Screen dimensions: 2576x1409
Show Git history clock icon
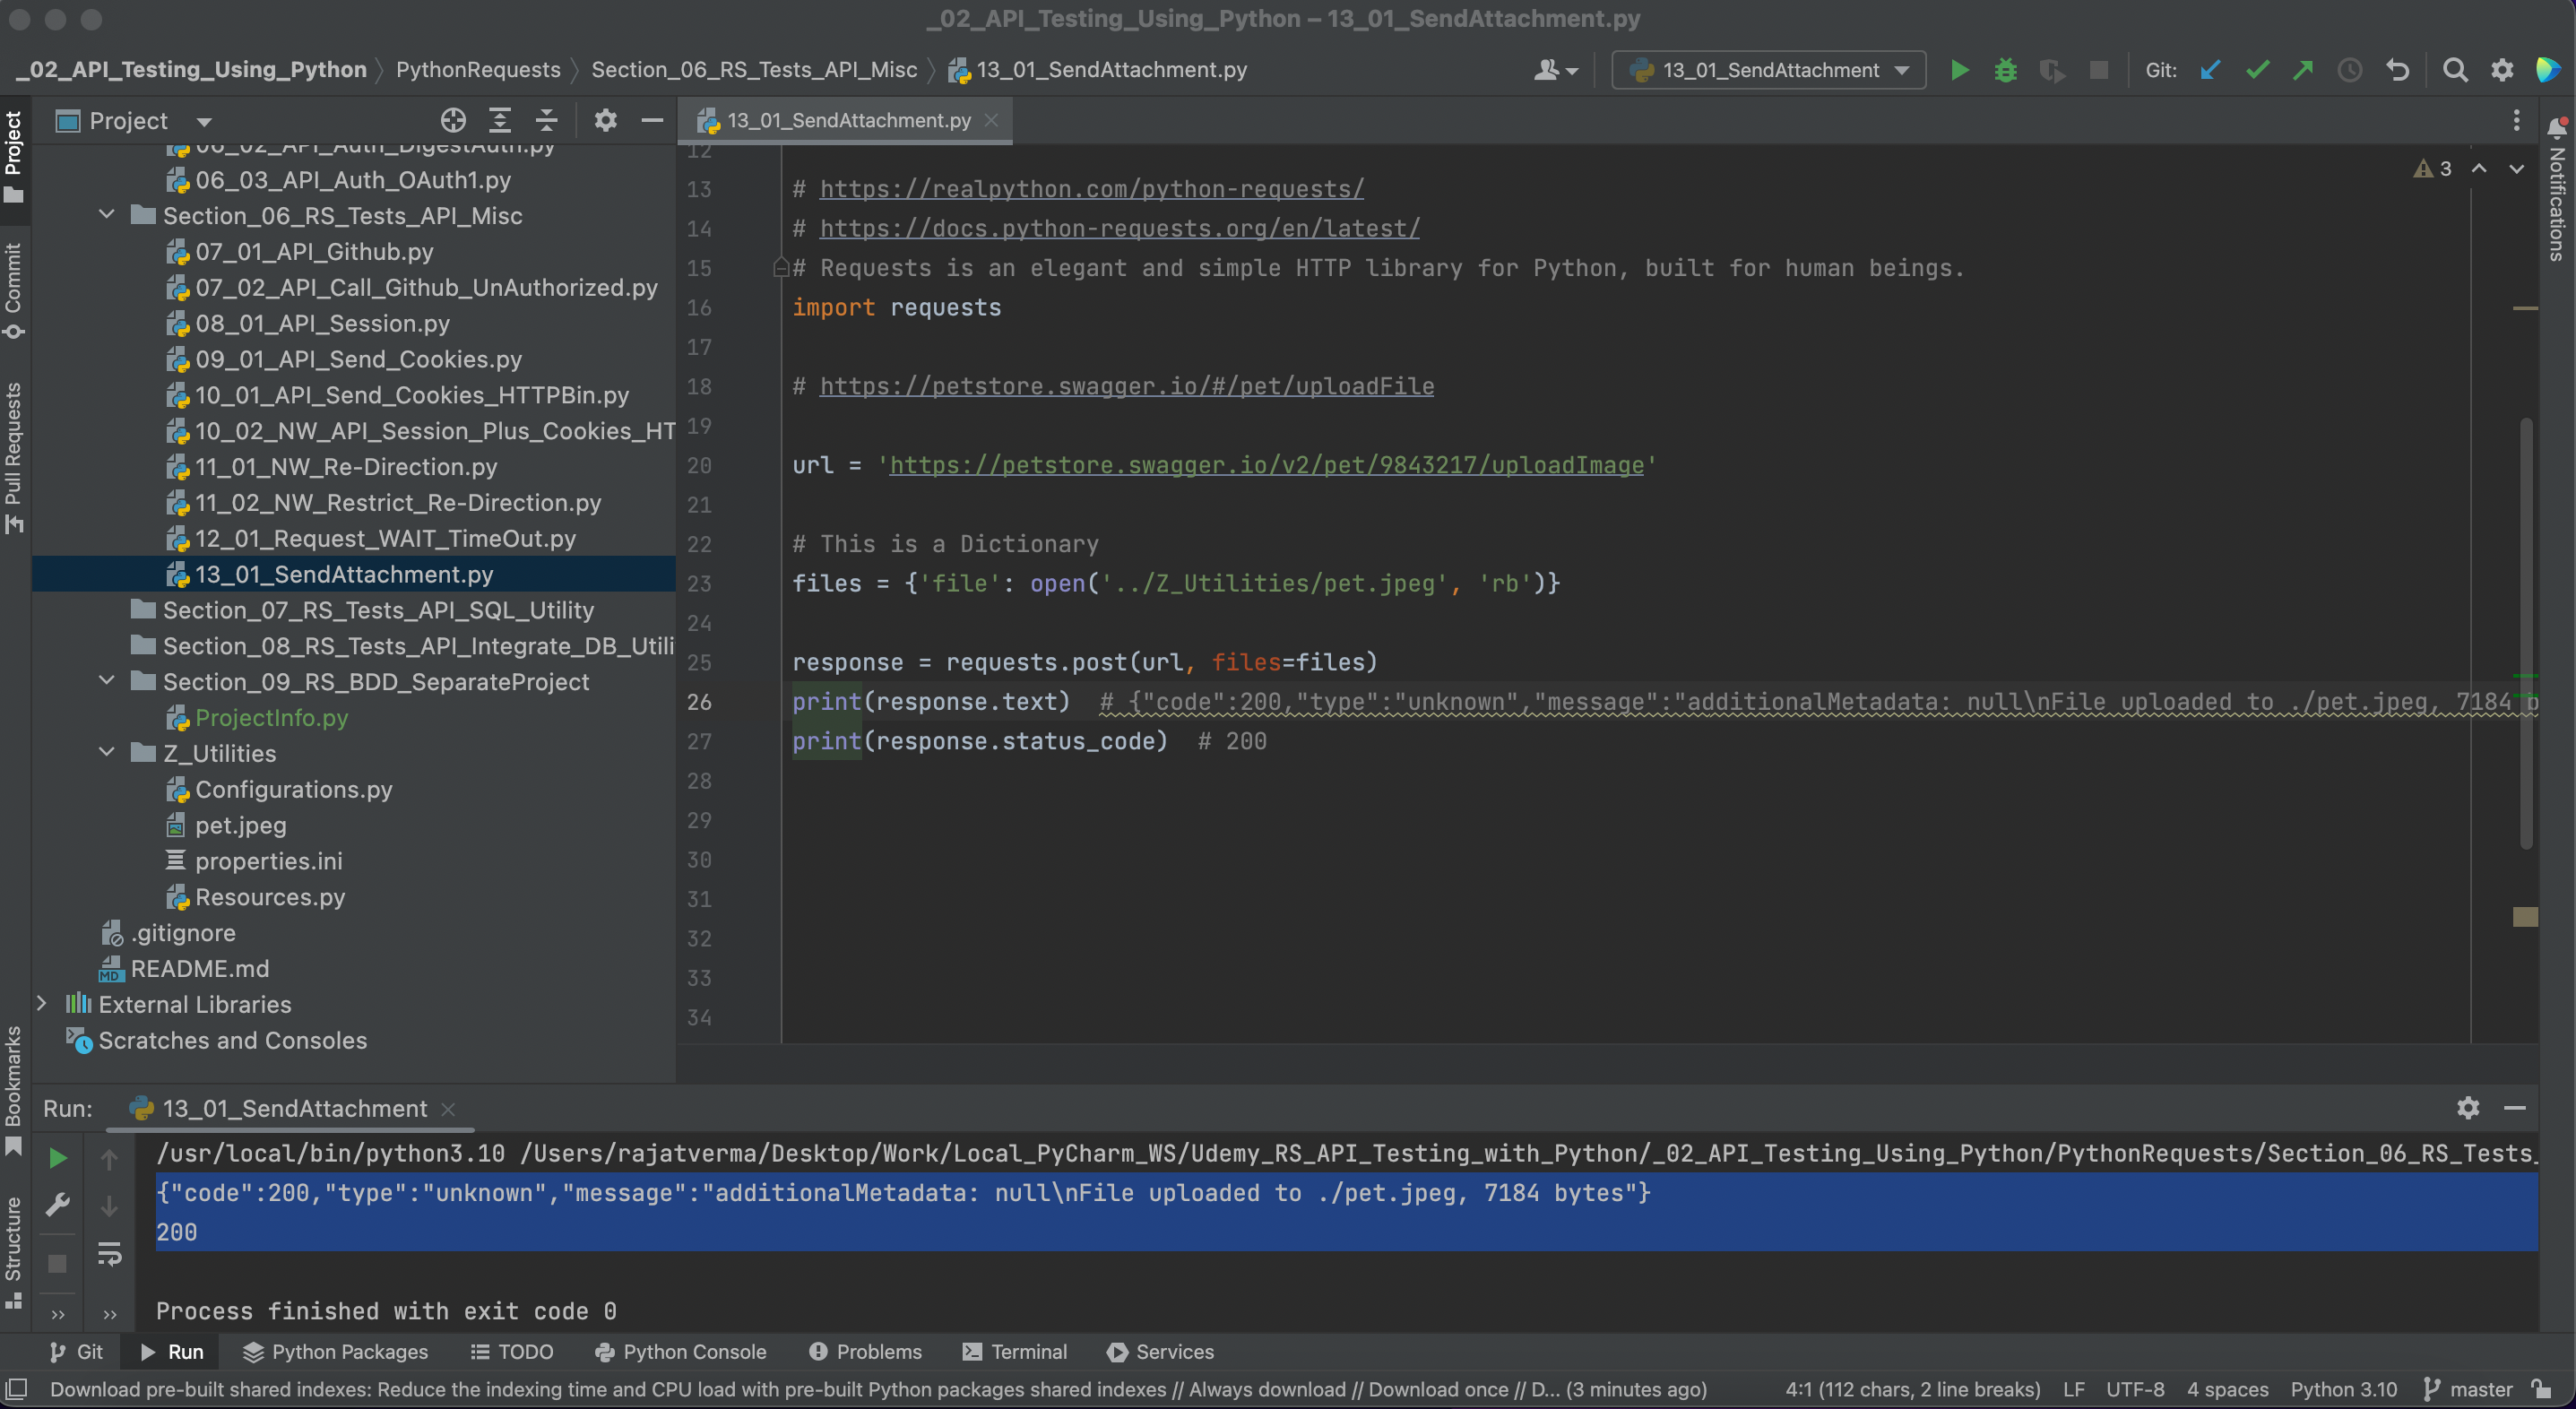[2350, 70]
